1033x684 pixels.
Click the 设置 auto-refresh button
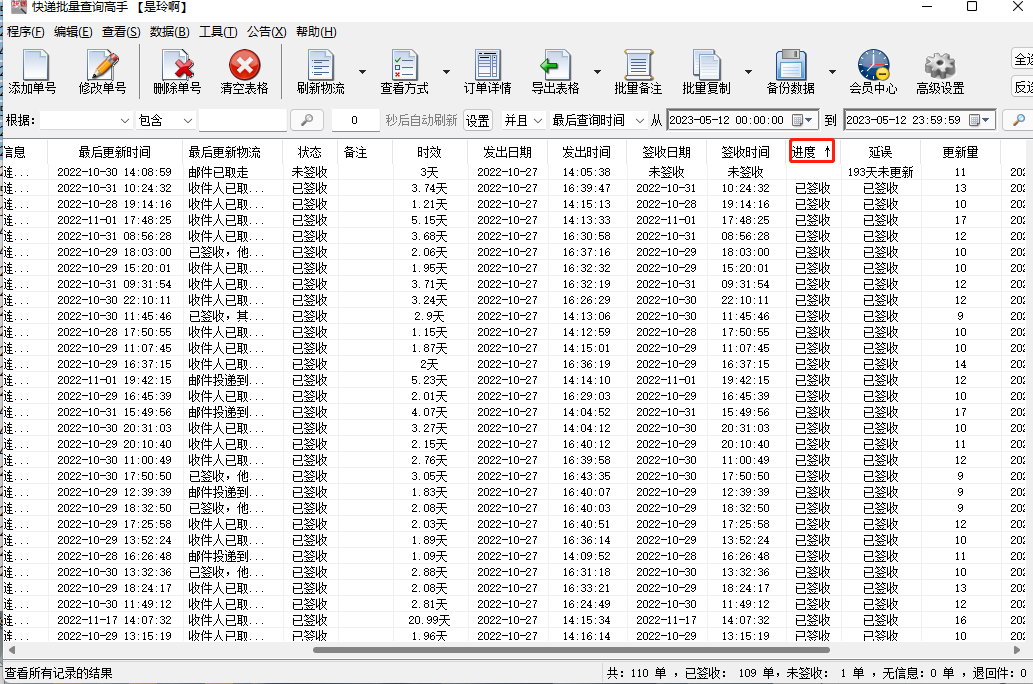click(478, 121)
